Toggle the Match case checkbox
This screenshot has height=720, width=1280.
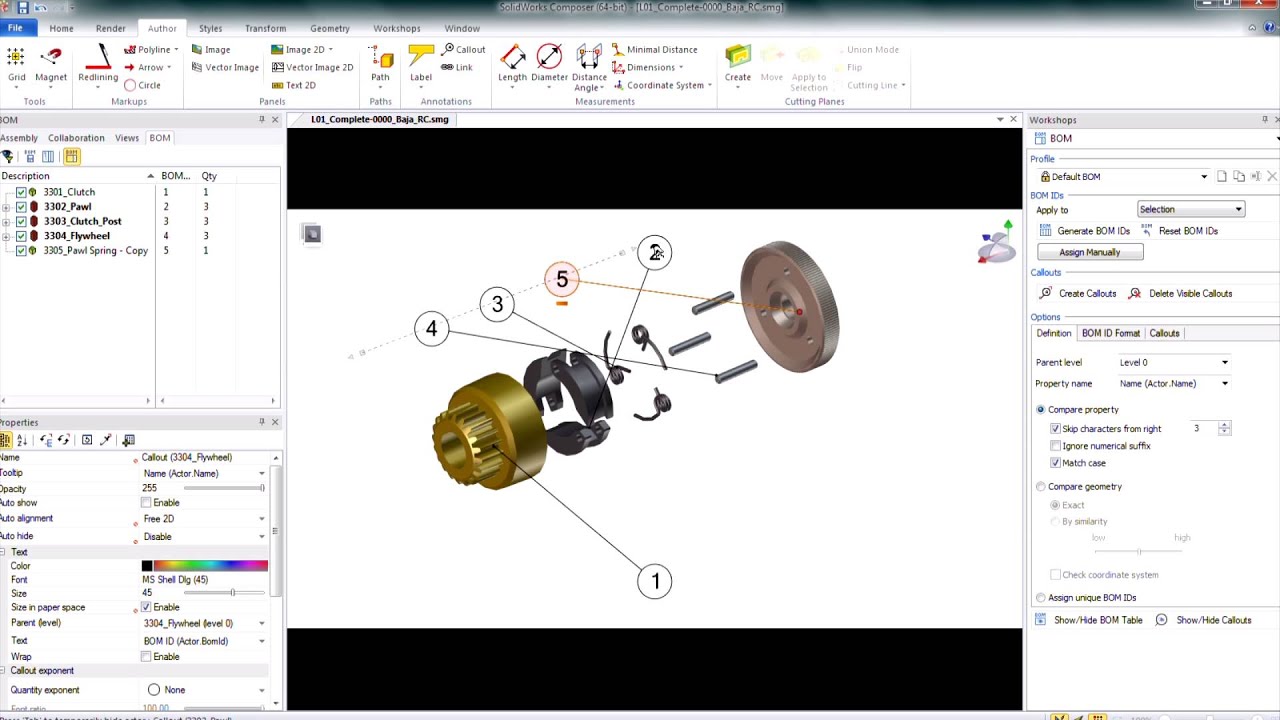pos(1055,463)
